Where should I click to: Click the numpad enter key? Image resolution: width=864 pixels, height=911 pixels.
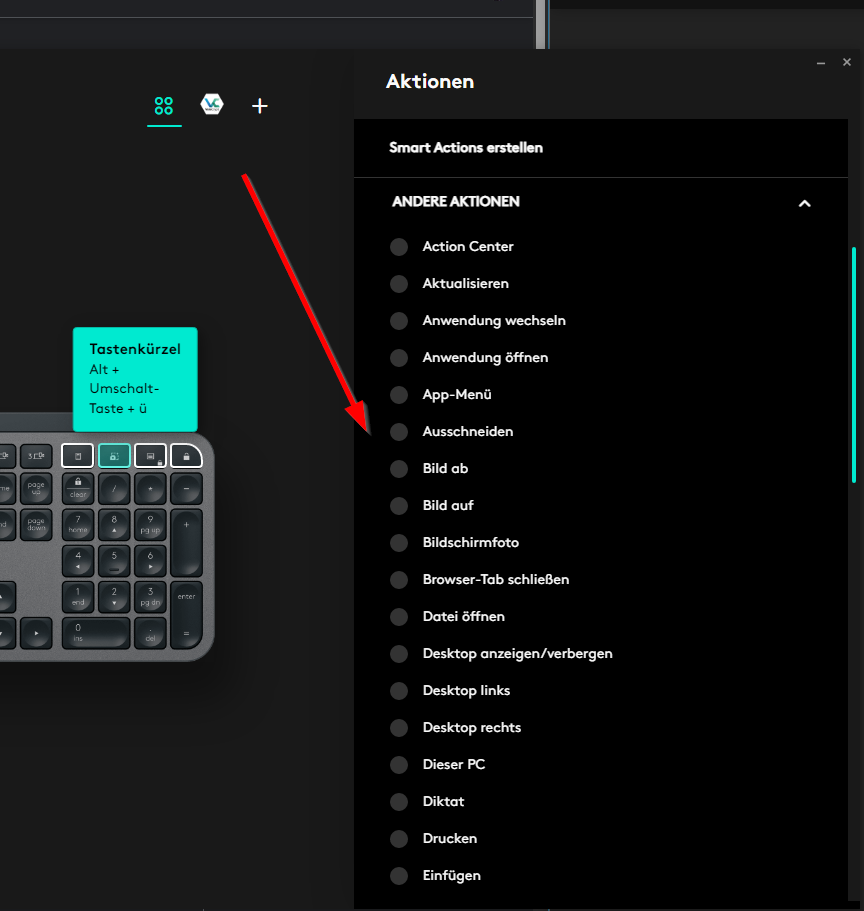(x=187, y=615)
